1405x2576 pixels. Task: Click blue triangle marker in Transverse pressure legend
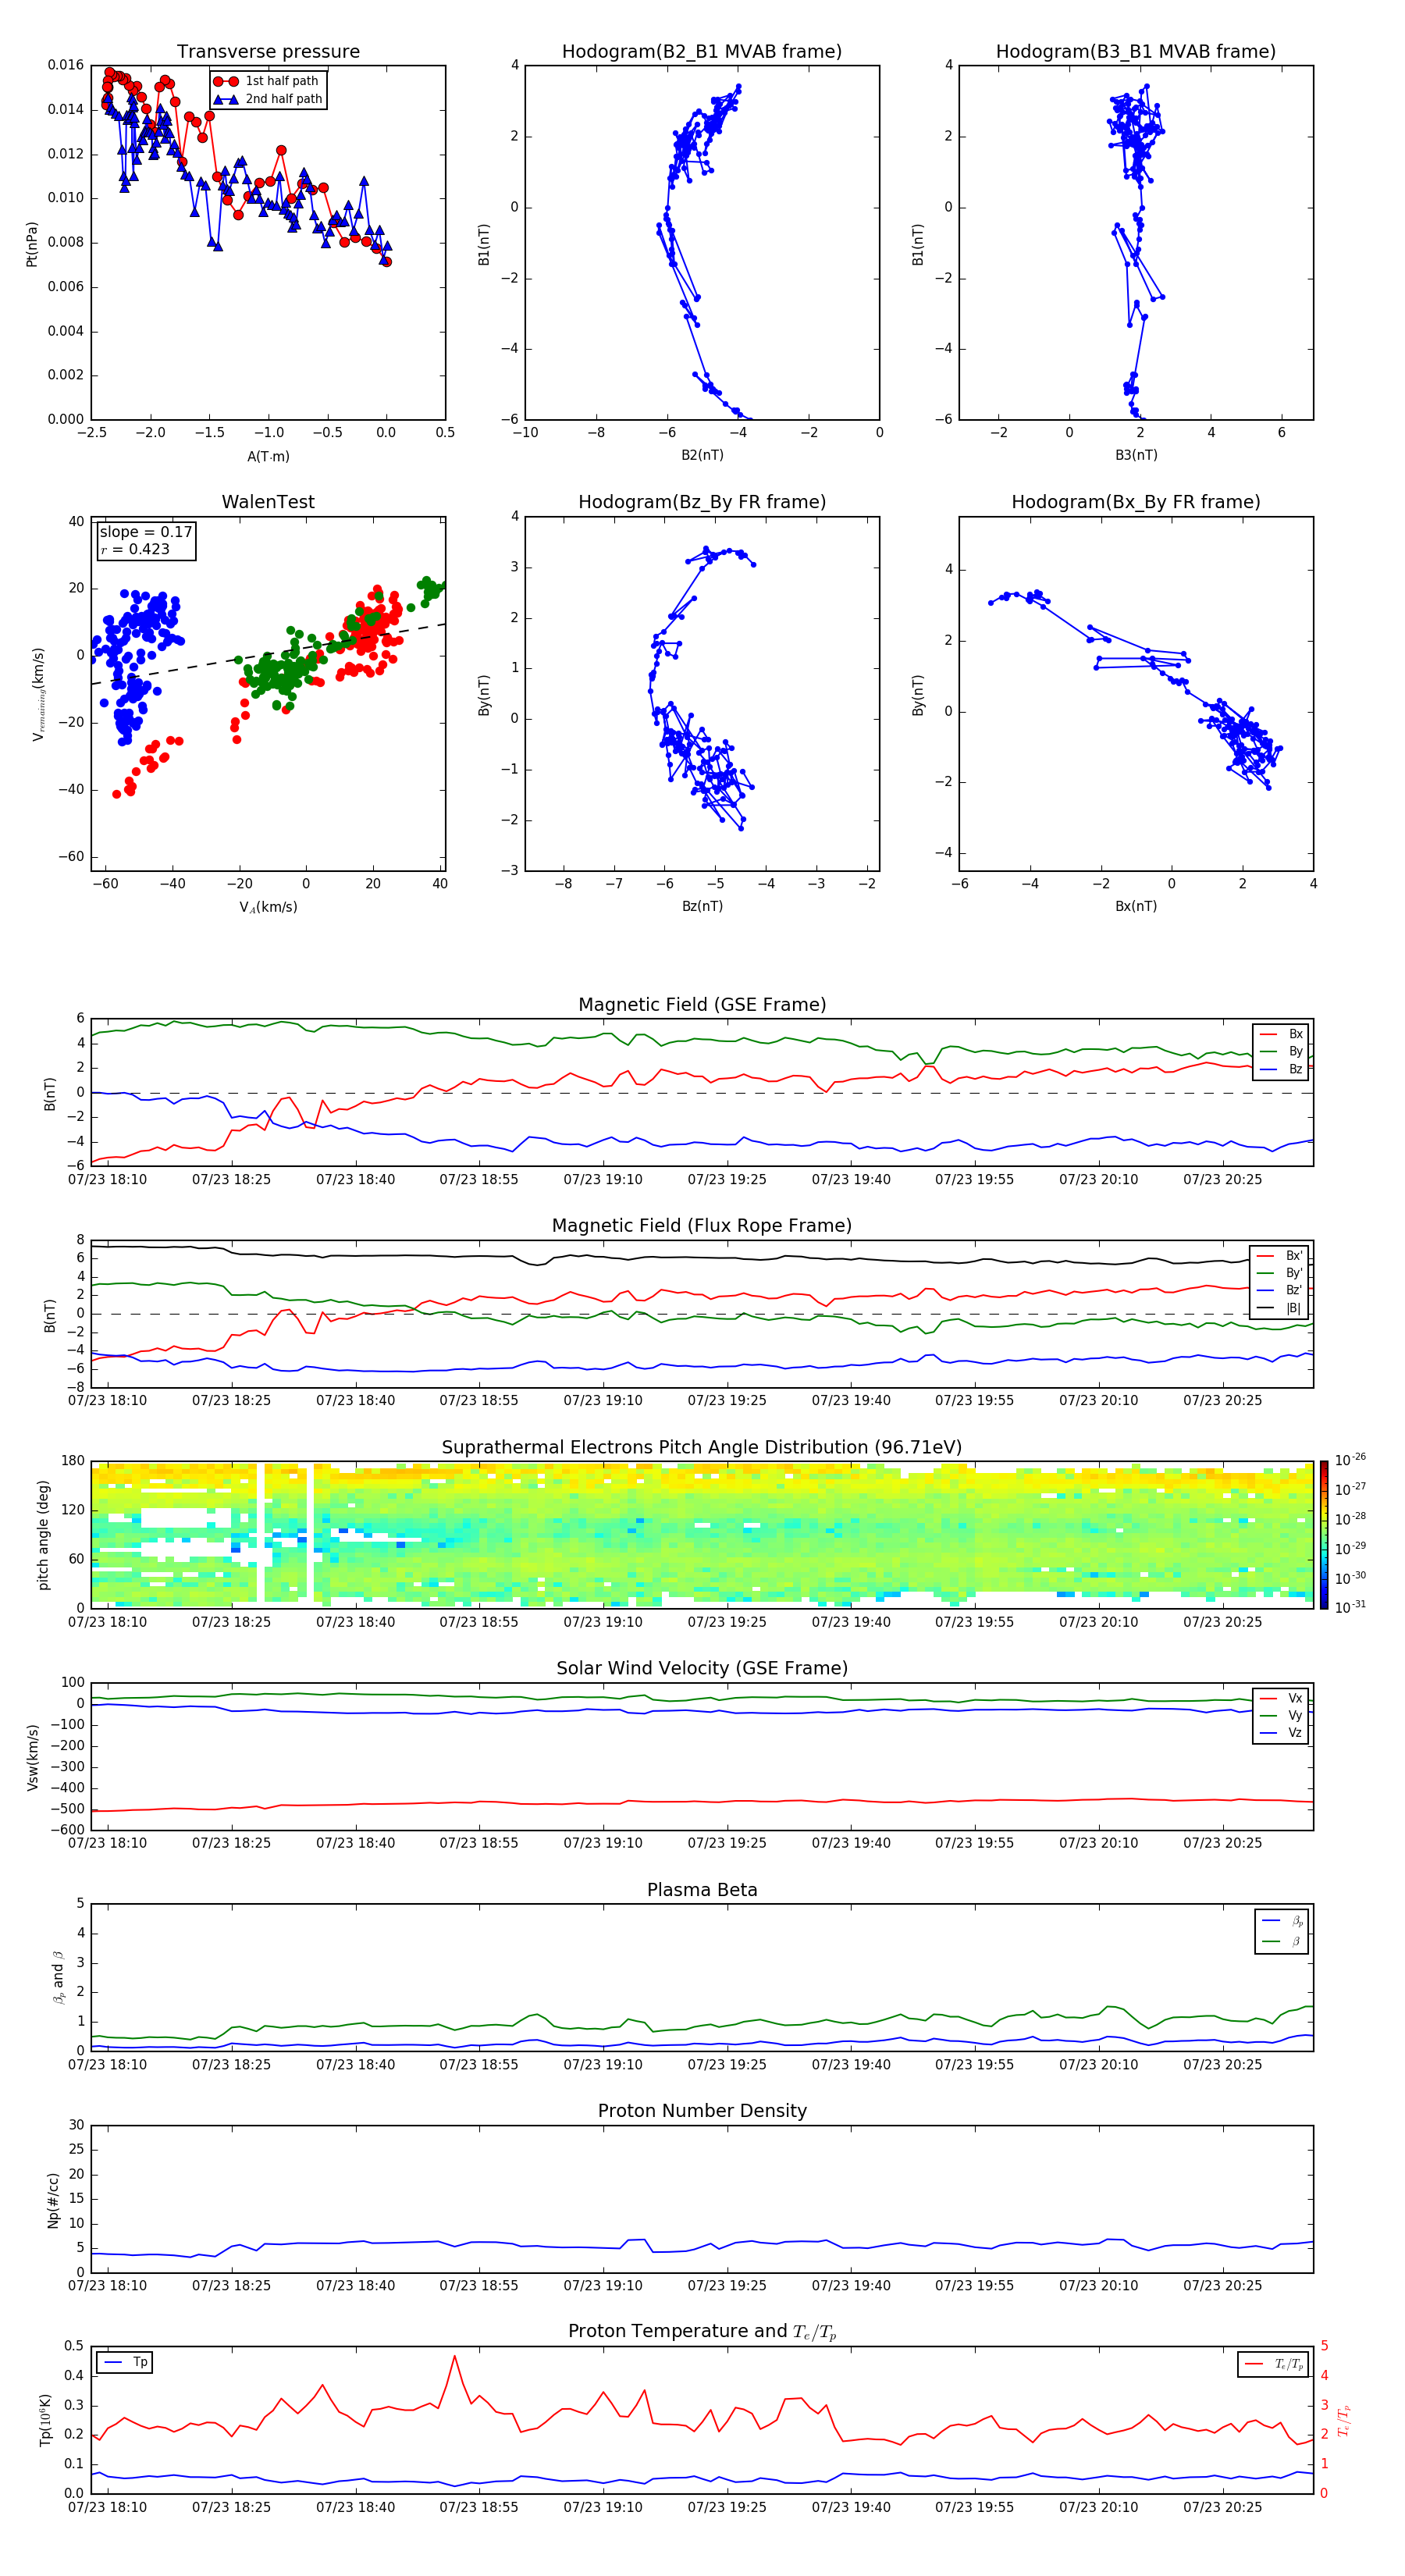226,99
